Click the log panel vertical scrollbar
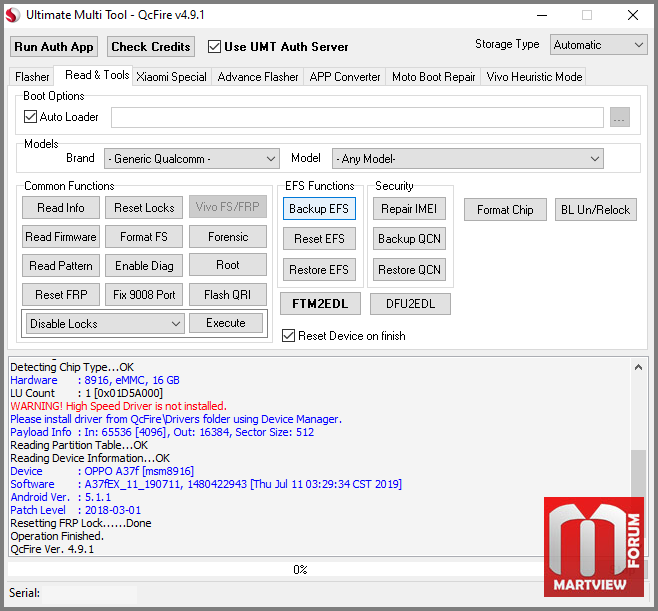Image resolution: width=658 pixels, height=611 pixels. 638,470
